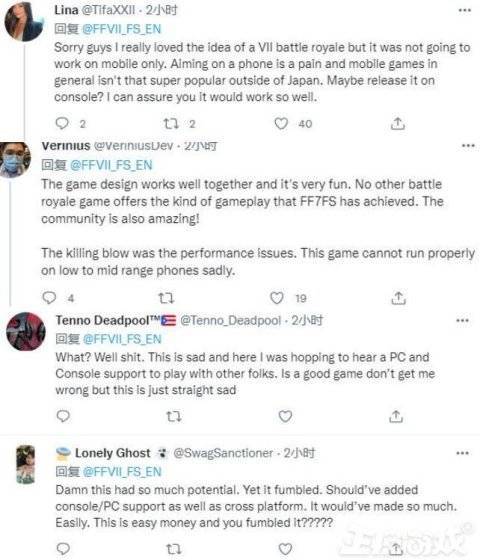Share Lina's tweet
480x560 pixels.
tap(398, 124)
